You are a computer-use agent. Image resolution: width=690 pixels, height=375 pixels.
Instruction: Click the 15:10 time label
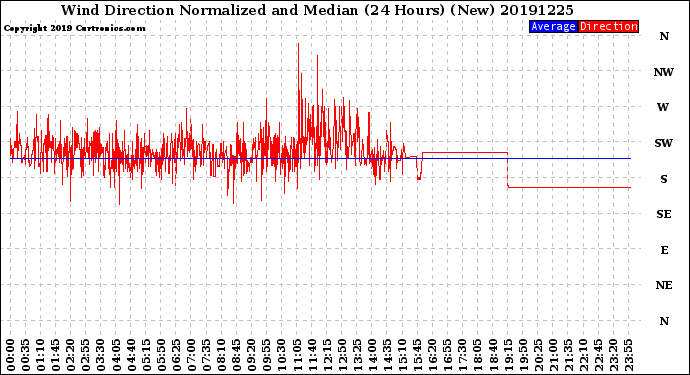tap(402, 355)
